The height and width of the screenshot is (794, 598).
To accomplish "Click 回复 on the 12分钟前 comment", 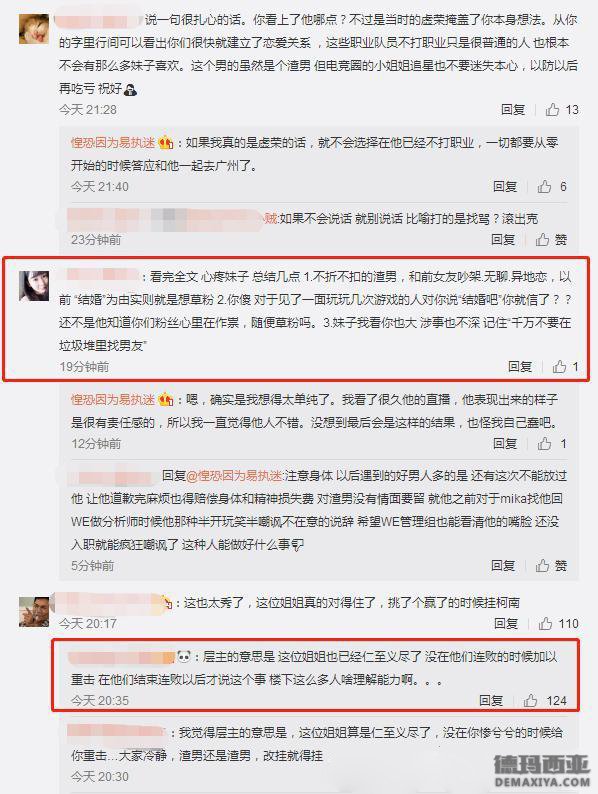I will [505, 444].
